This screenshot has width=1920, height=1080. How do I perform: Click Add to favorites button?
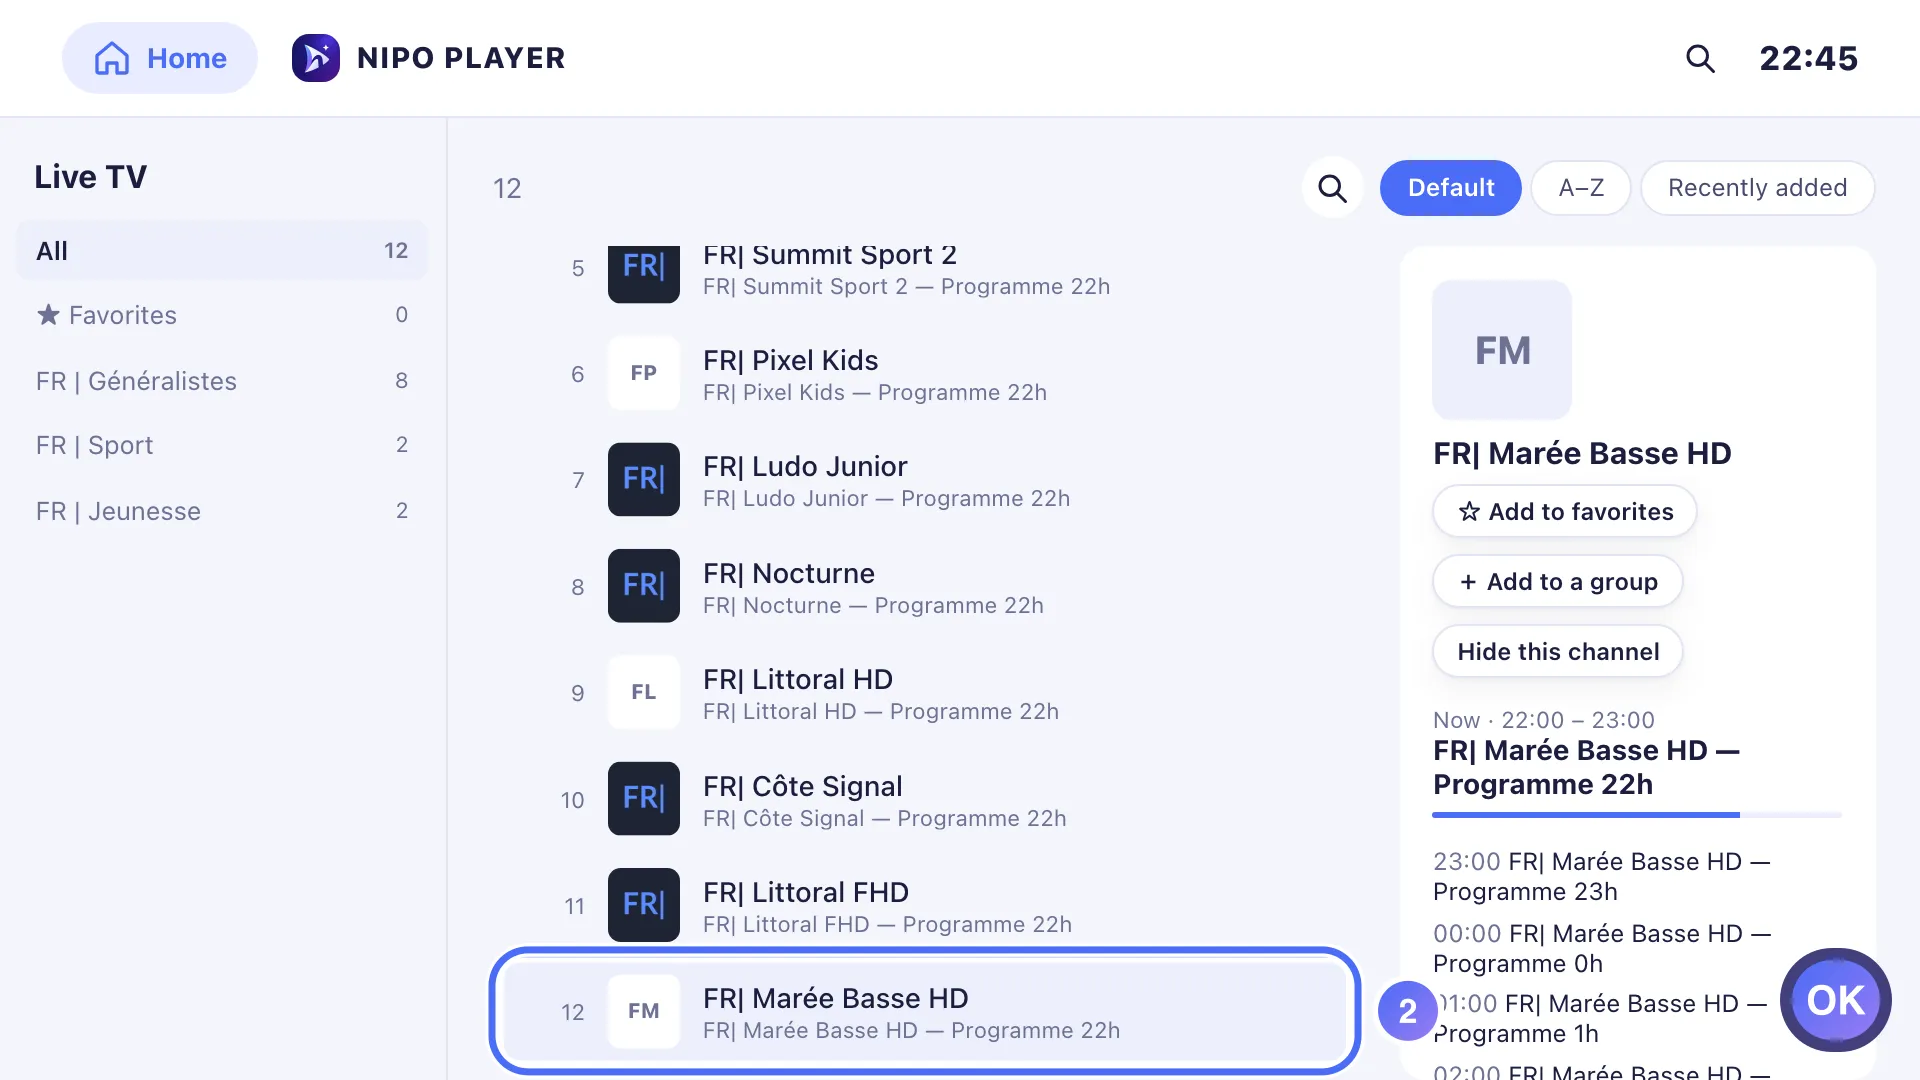tap(1564, 511)
